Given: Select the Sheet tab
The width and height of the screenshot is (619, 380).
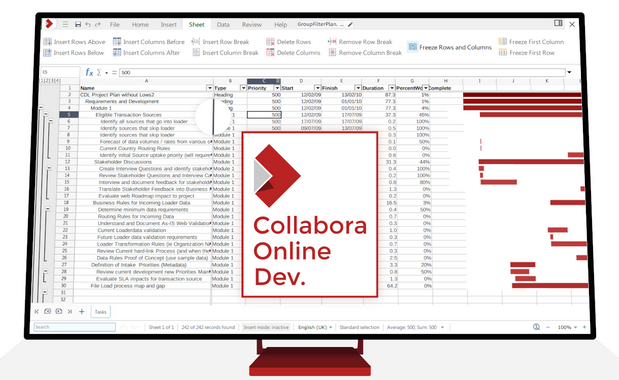Looking at the screenshot, I should pos(196,24).
